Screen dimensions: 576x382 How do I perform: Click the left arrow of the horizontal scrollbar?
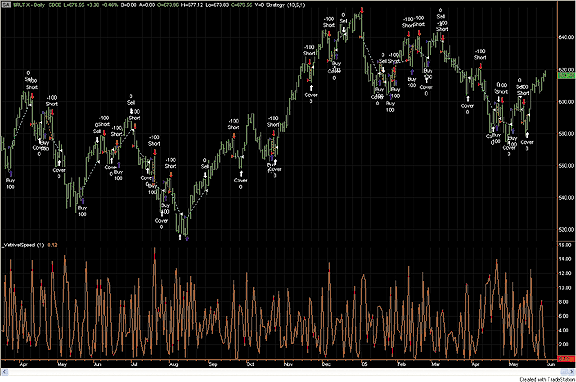(x=5, y=372)
